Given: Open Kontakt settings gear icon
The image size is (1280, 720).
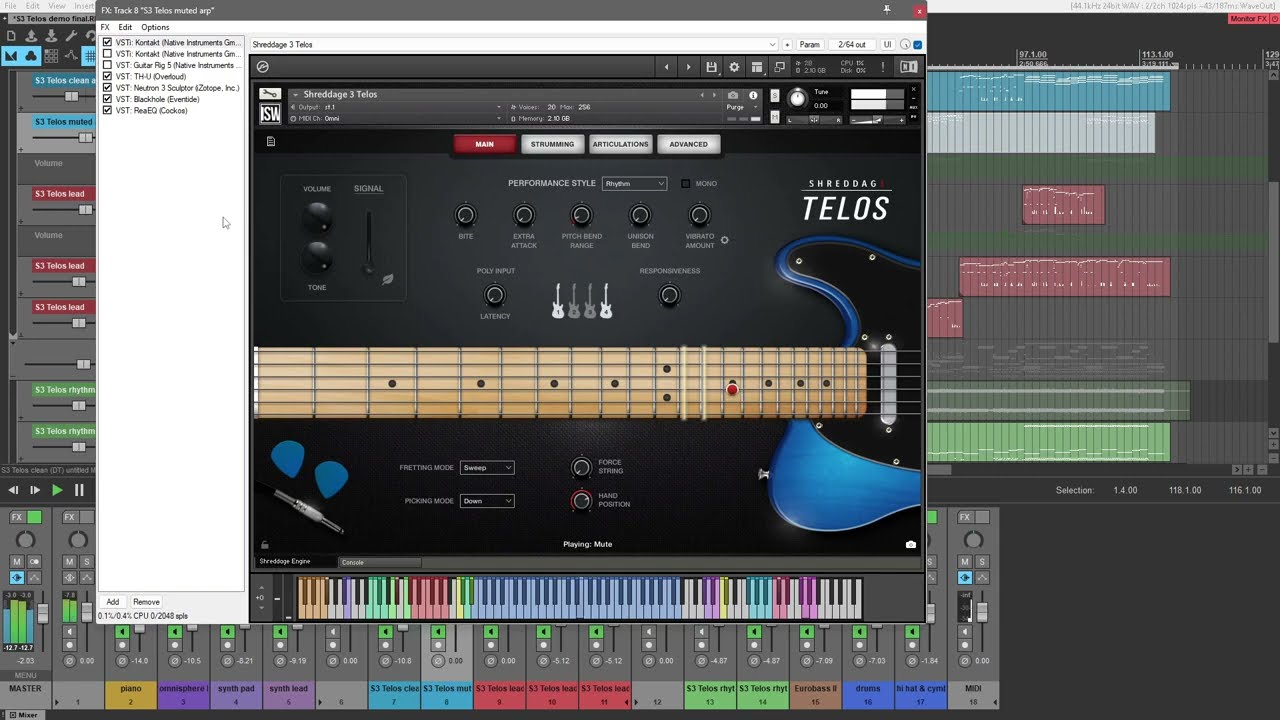Looking at the screenshot, I should click(734, 67).
